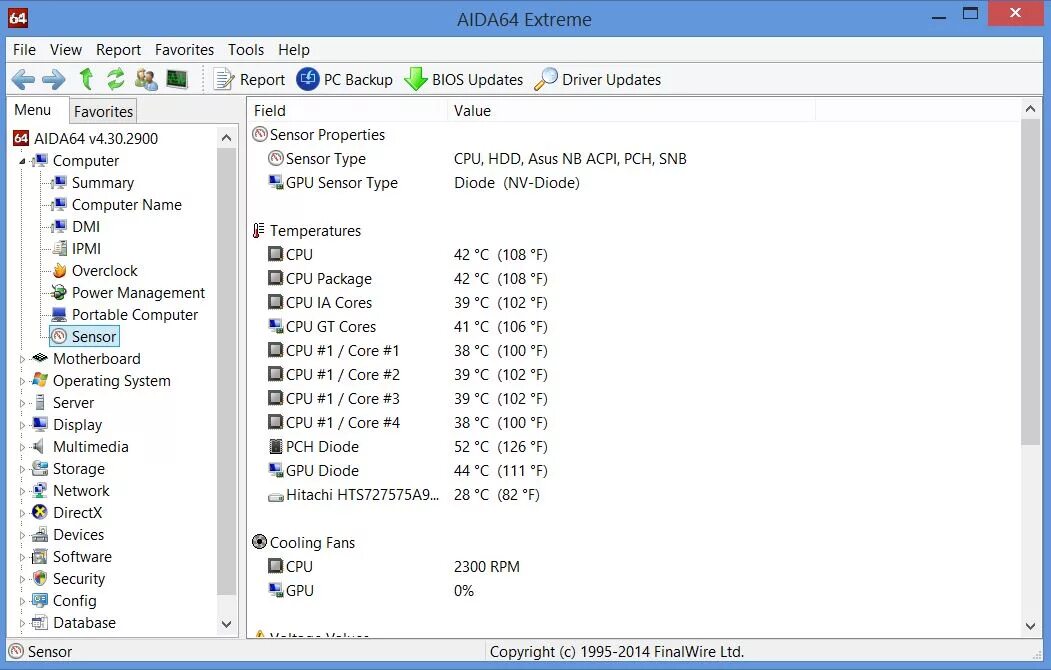1051x670 pixels.
Task: Select the Config tree item
Action: [x=74, y=601]
